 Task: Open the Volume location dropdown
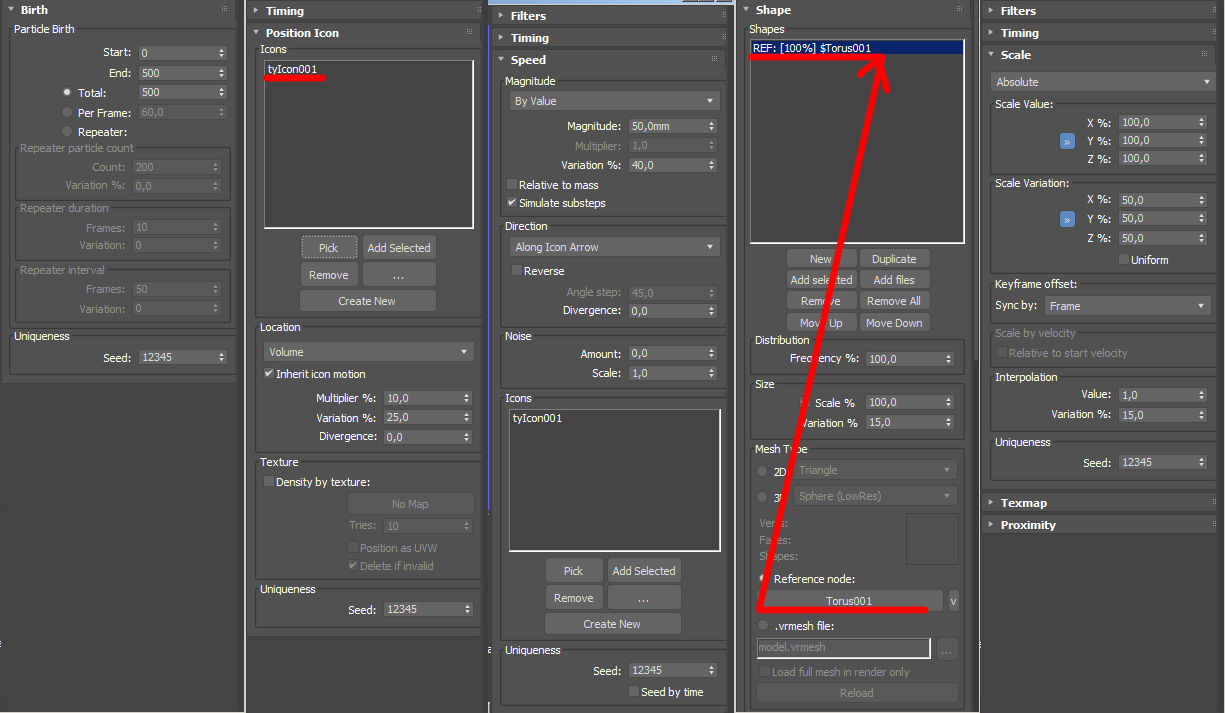pos(368,352)
